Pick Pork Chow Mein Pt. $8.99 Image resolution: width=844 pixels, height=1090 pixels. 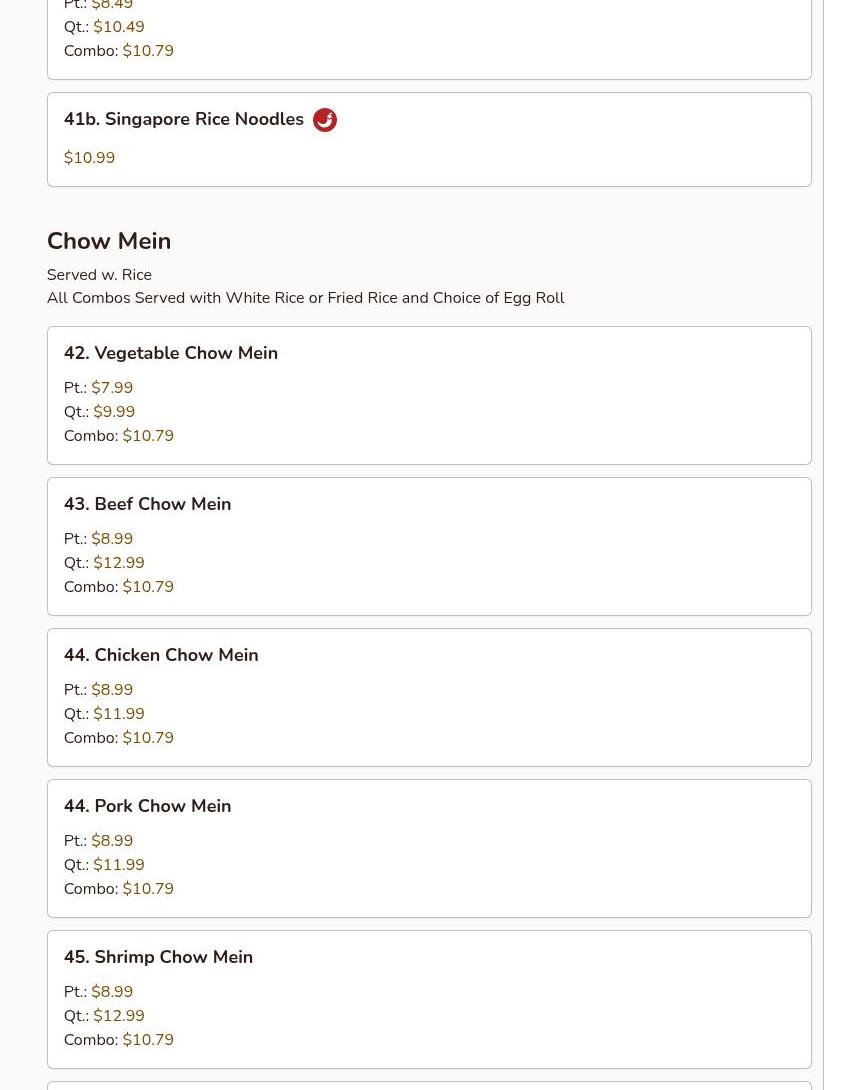click(99, 840)
